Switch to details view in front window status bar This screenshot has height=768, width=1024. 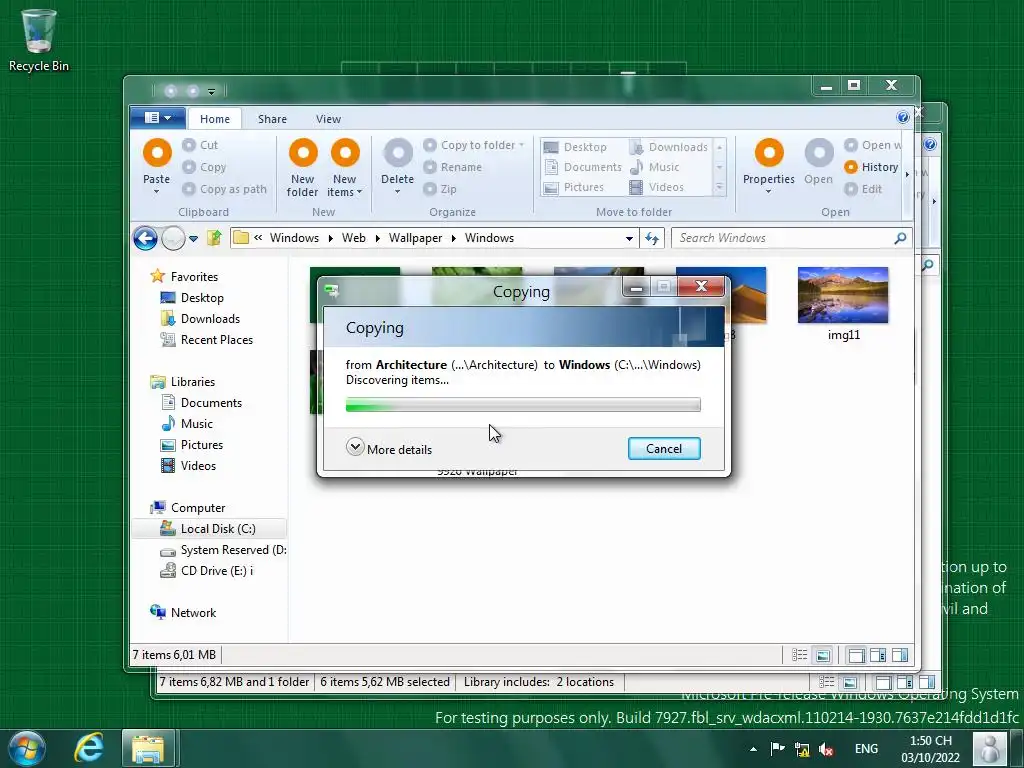point(799,655)
